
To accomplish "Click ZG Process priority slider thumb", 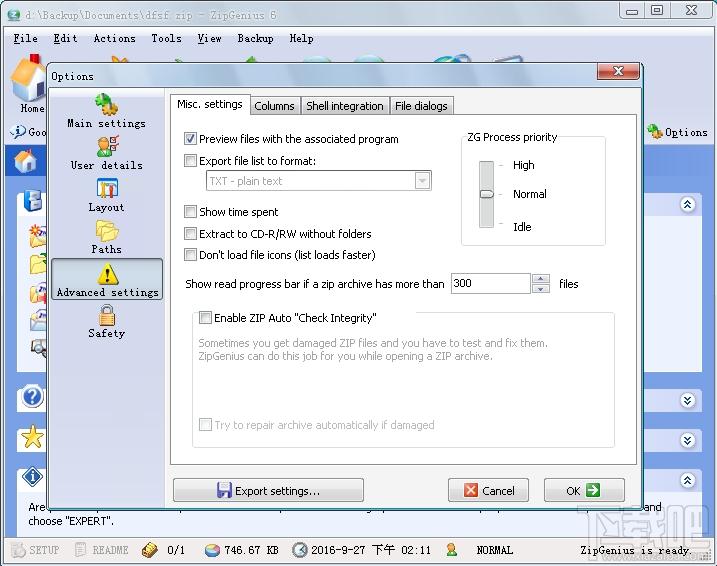I will [487, 194].
